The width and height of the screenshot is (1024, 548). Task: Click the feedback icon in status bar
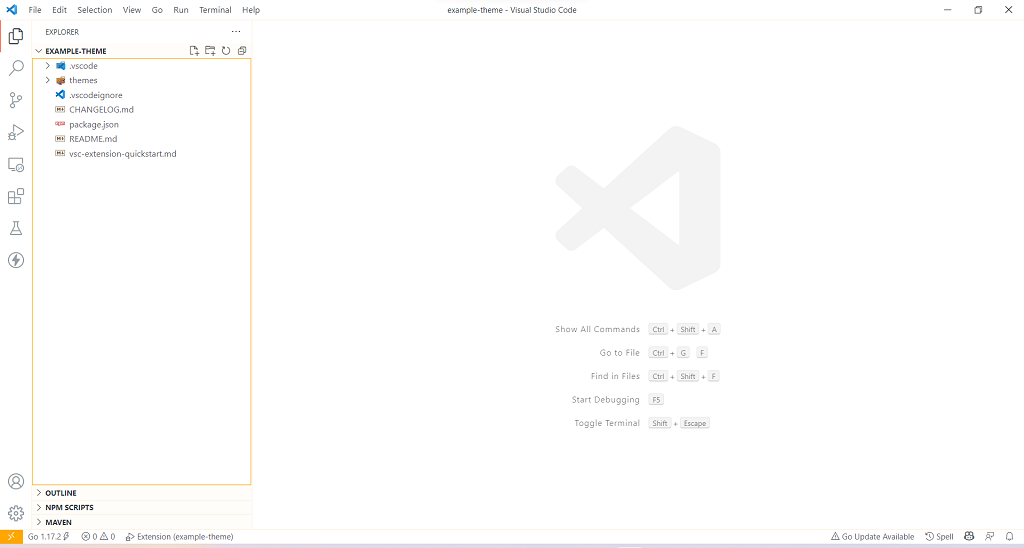click(989, 536)
